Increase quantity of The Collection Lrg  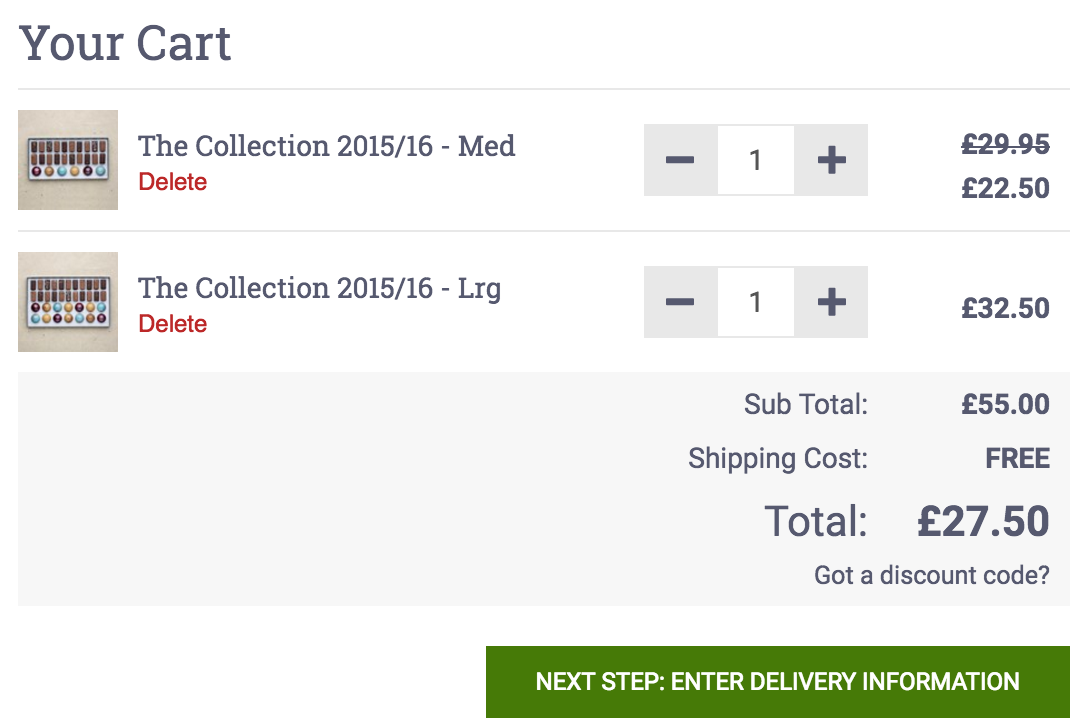click(x=832, y=302)
